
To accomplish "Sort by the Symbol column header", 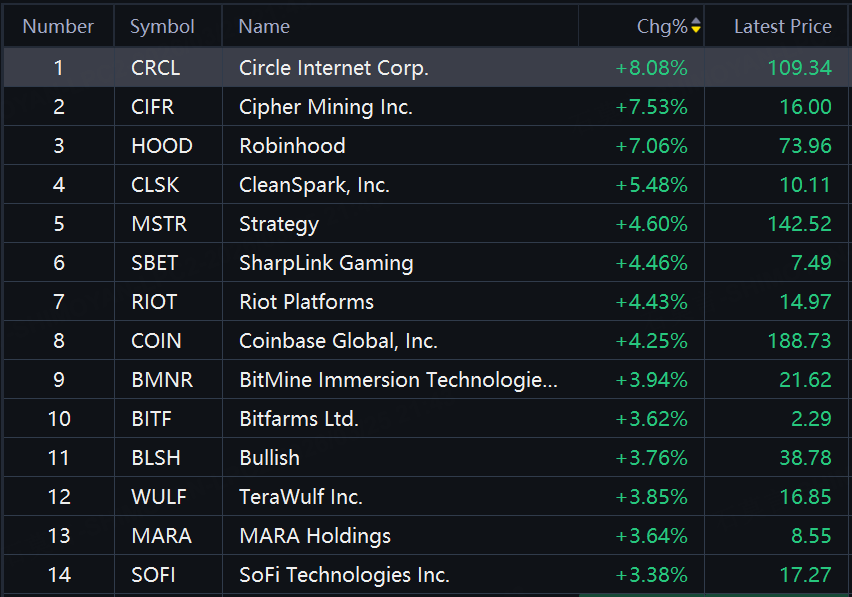I will pyautogui.click(x=162, y=27).
